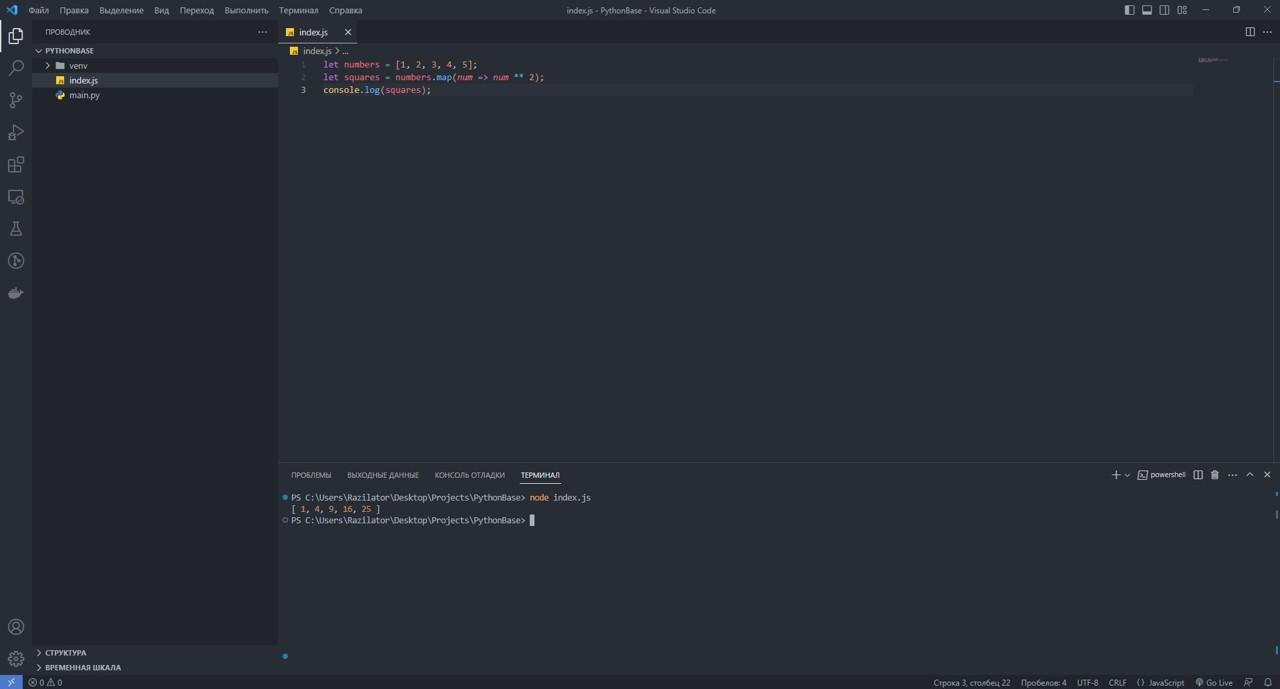
Task: Switch to the ПРОБЛЕМЫ panel tab
Action: click(311, 475)
